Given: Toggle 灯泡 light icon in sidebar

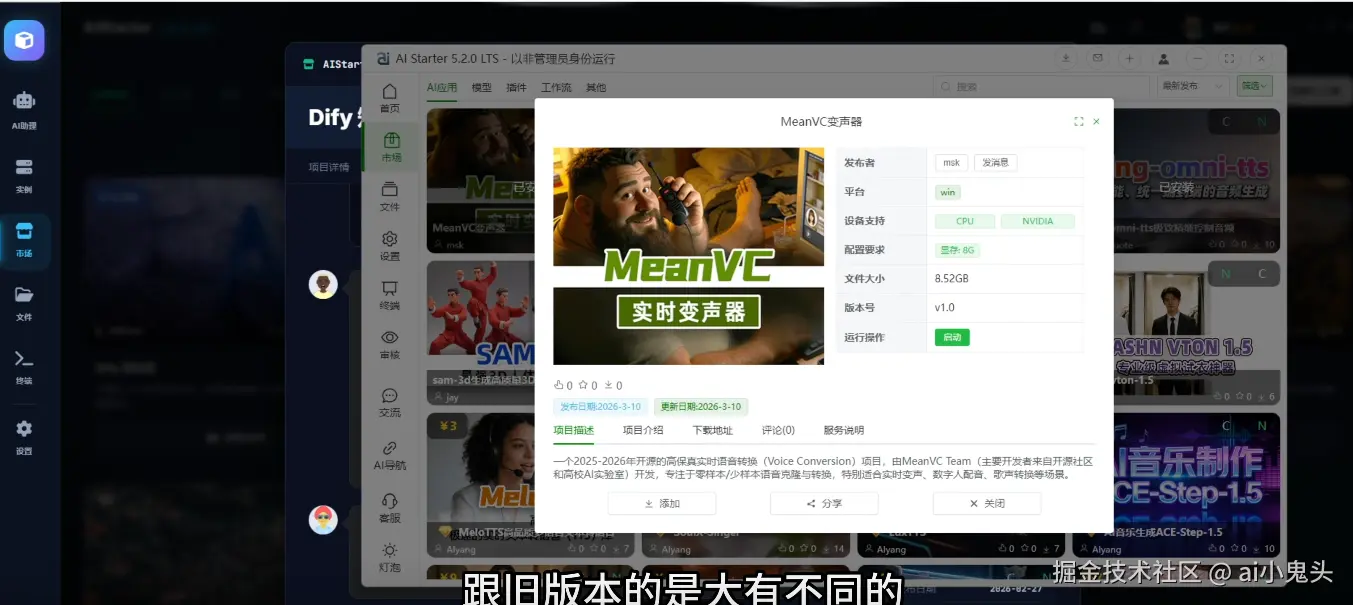Looking at the screenshot, I should click(x=390, y=557).
